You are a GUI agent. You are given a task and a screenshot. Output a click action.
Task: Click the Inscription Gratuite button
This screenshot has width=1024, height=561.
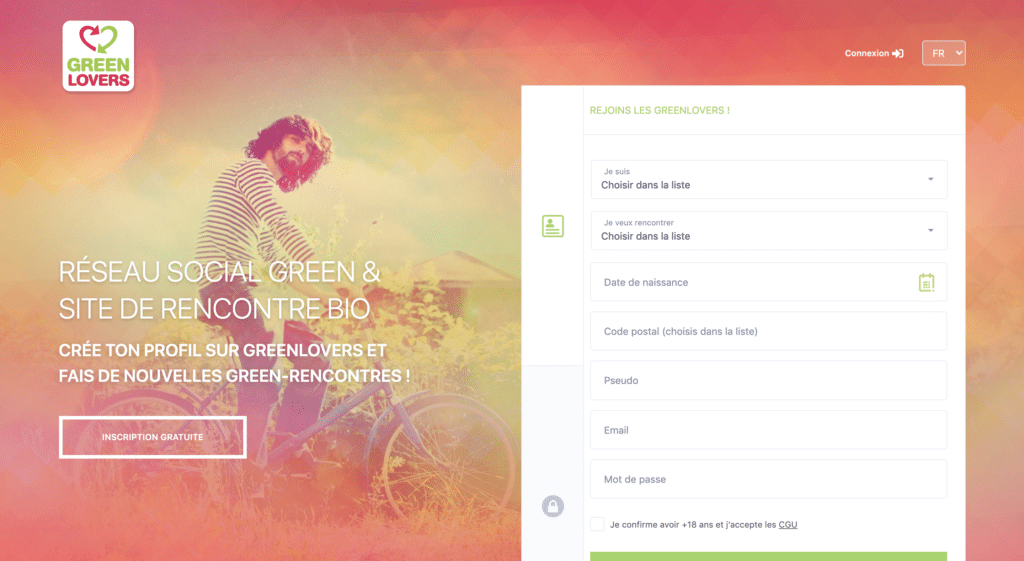coord(153,437)
